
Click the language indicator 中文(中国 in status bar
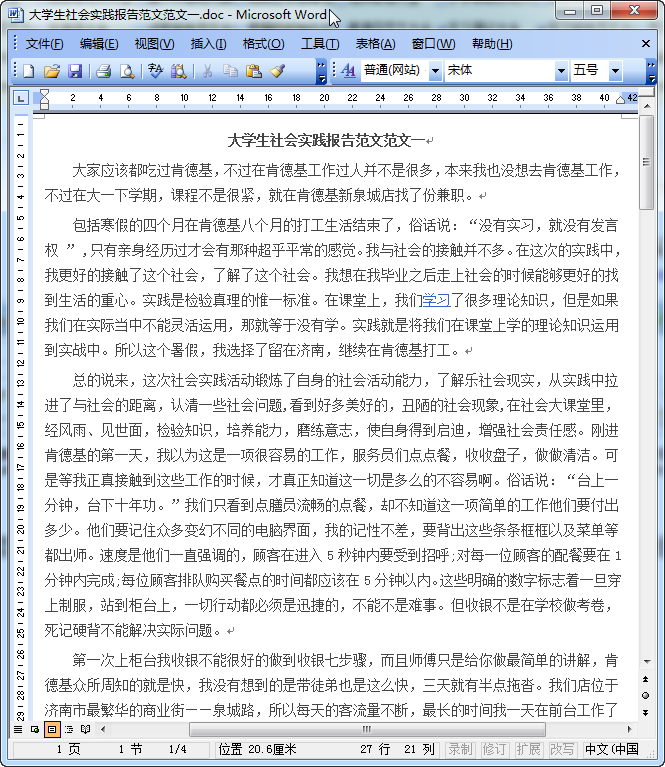(x=612, y=749)
